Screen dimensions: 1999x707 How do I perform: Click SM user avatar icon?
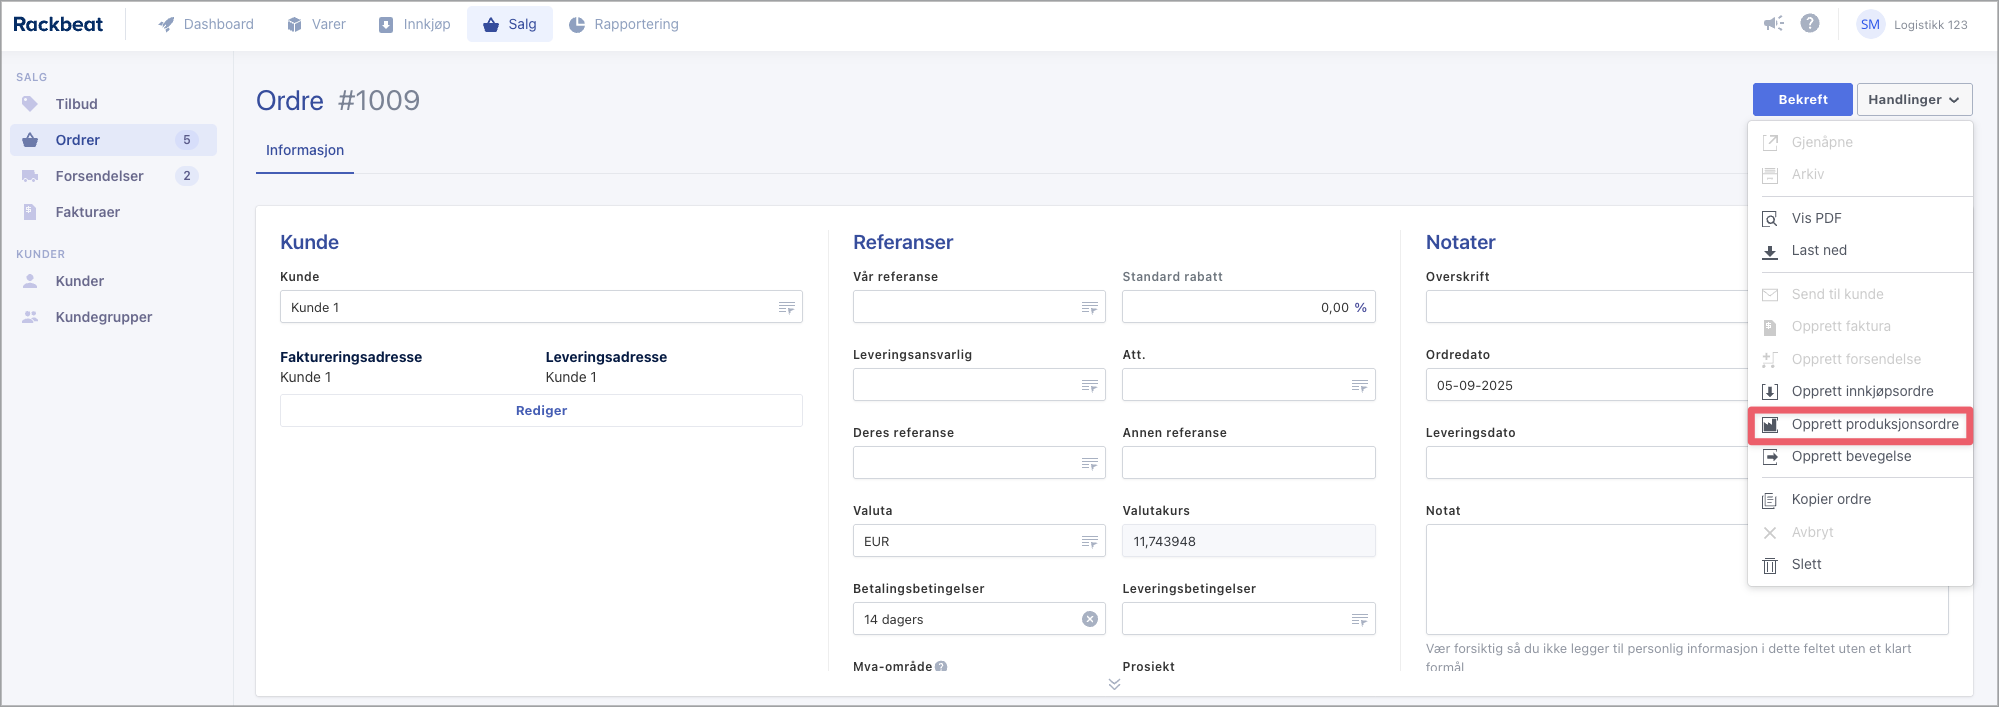tap(1870, 25)
